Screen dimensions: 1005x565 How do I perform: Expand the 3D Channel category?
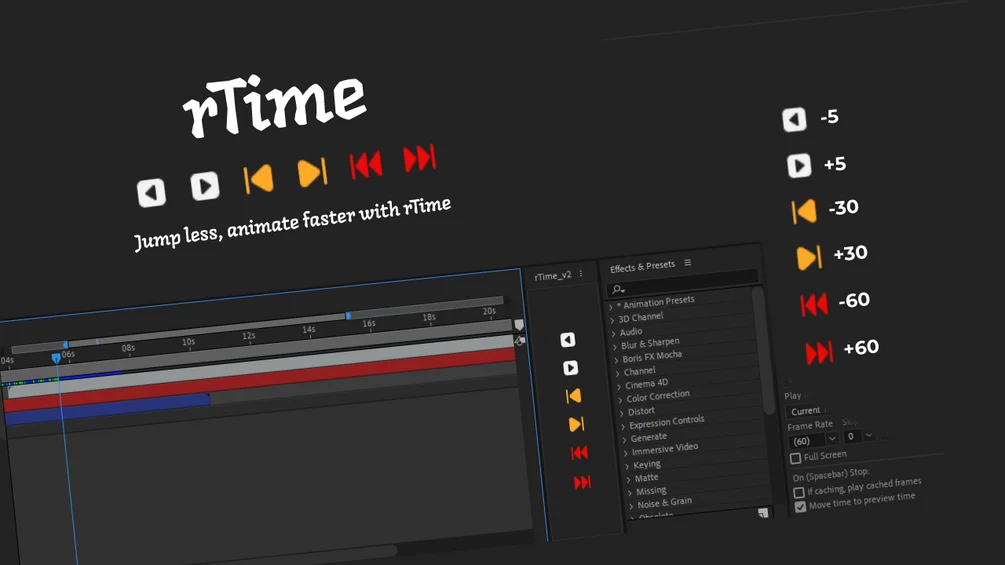612,320
